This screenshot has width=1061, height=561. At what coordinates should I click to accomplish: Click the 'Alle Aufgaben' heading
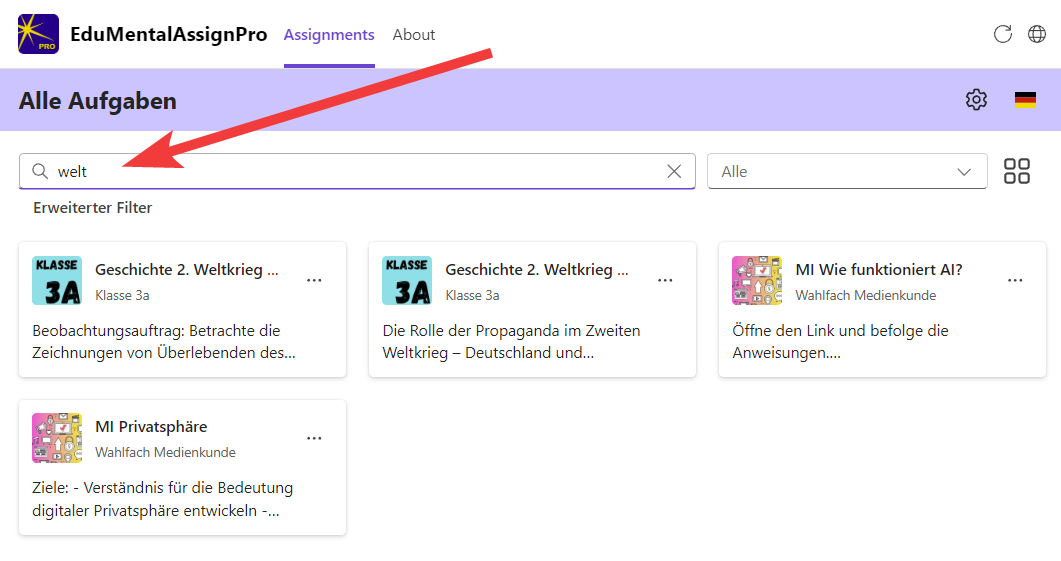[x=97, y=101]
